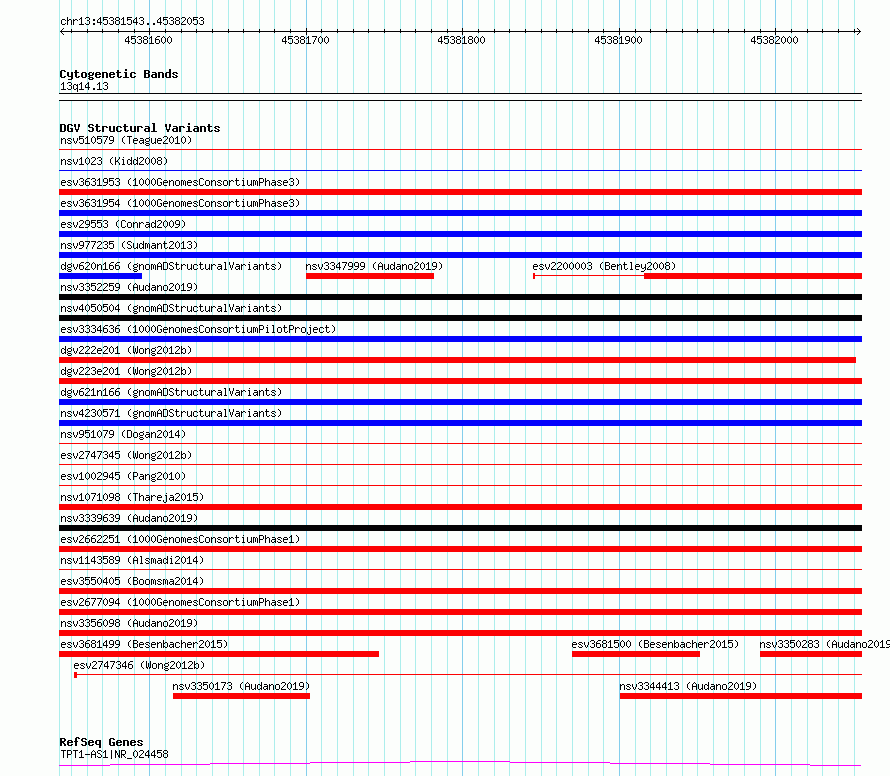
Task: Click nsv1143589 (Alsmadi2014) label
Action: 132,560
